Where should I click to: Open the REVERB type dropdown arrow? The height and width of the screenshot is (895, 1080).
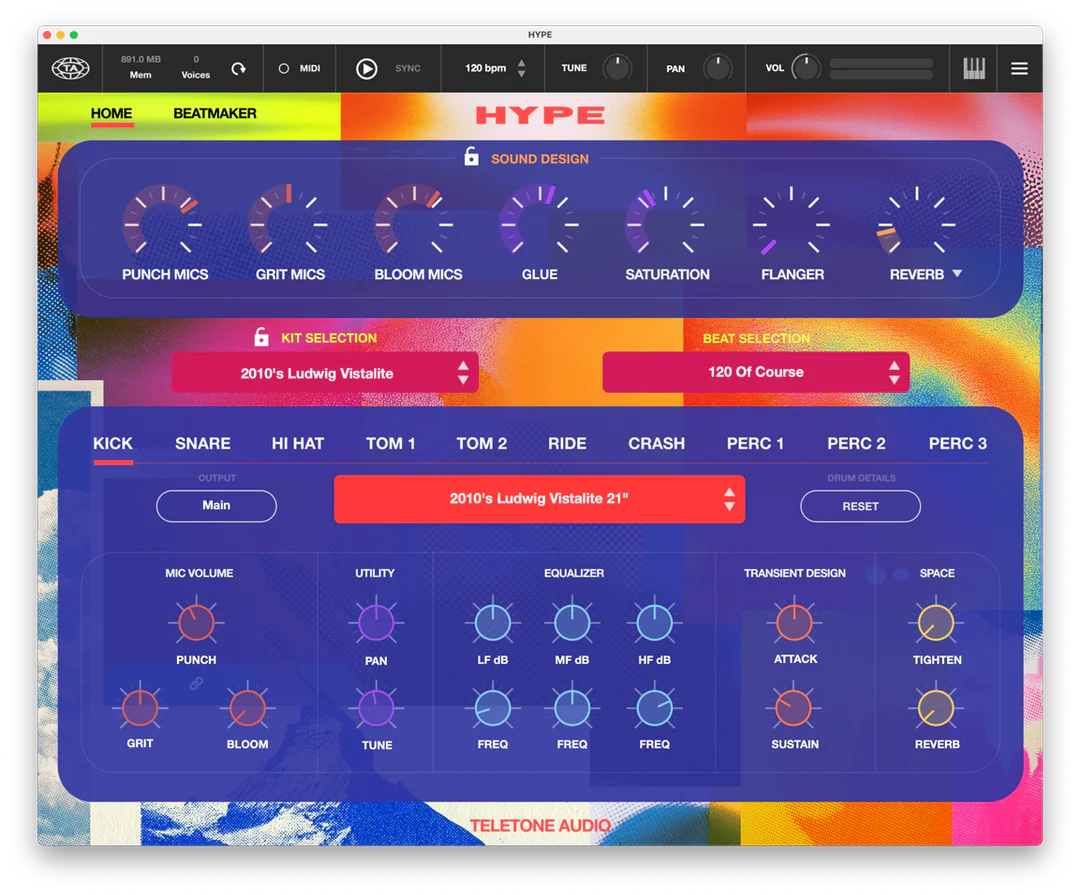(957, 274)
